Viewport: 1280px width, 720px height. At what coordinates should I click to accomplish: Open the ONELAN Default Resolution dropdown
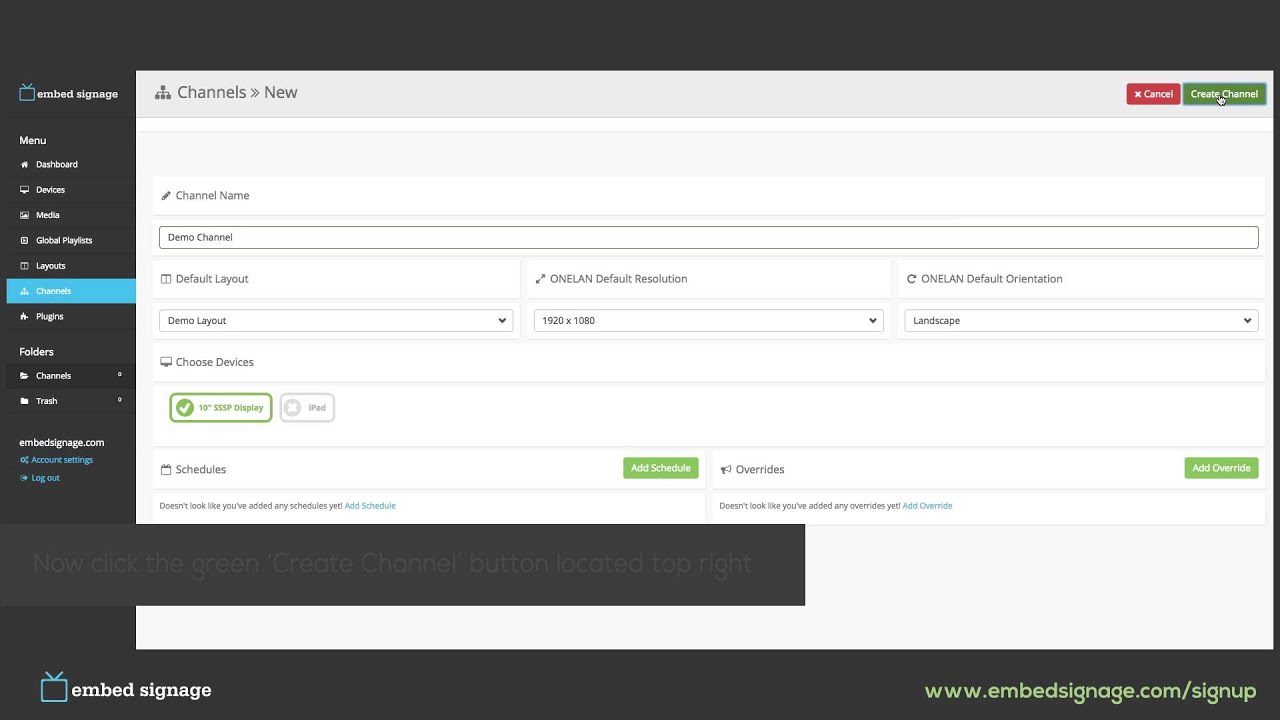coord(708,320)
